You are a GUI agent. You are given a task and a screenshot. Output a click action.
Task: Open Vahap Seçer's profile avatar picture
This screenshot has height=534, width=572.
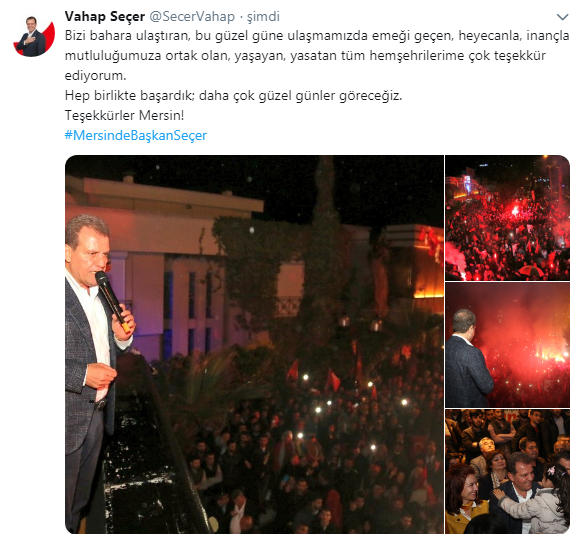point(34,36)
